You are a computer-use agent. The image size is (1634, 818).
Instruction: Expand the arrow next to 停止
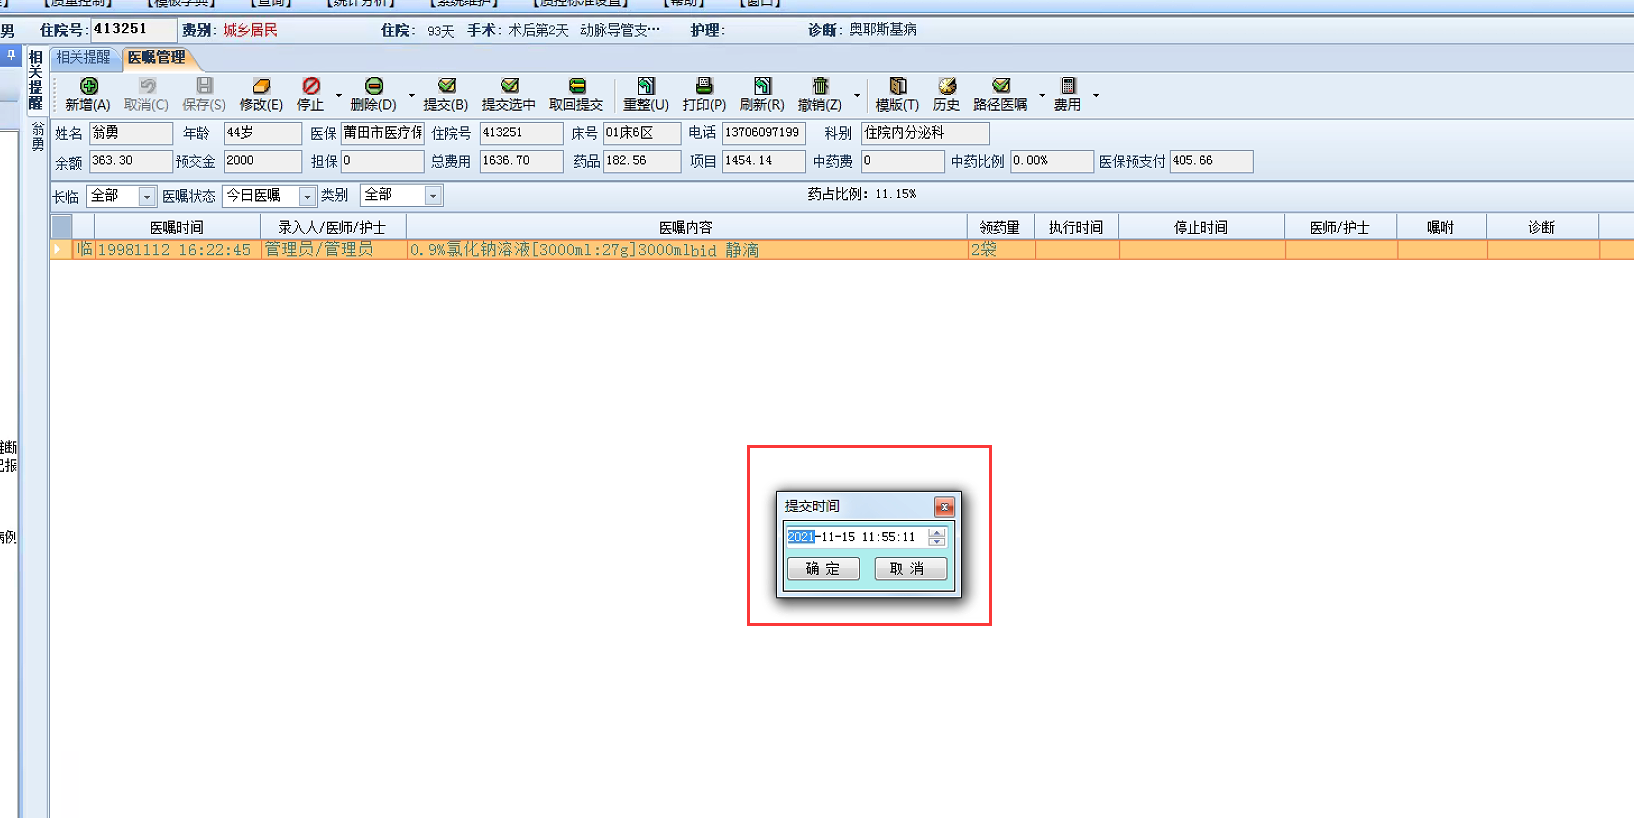tap(339, 96)
